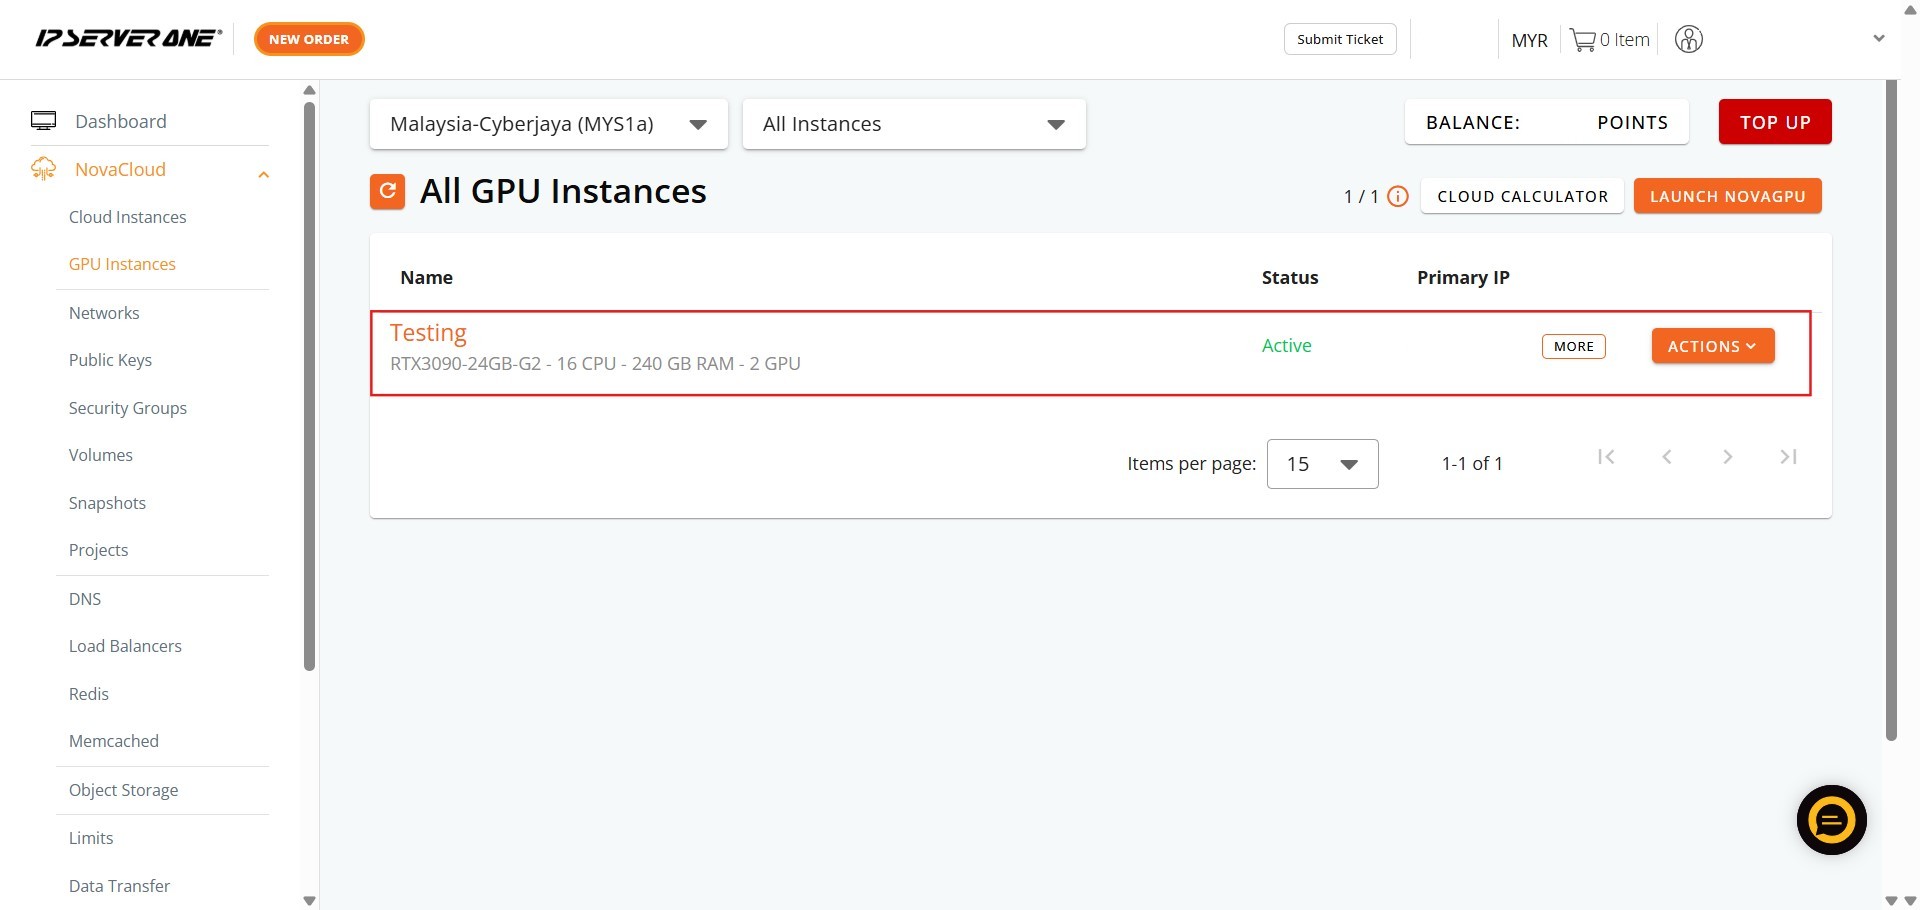The height and width of the screenshot is (910, 1920).
Task: Click the next page arrow
Action: (x=1727, y=457)
